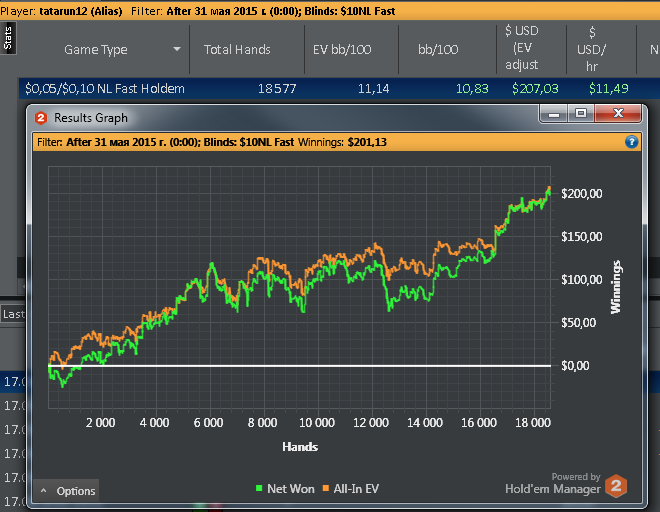Open the help question-mark icon in Results Graph
660x512 pixels.
tap(631, 142)
